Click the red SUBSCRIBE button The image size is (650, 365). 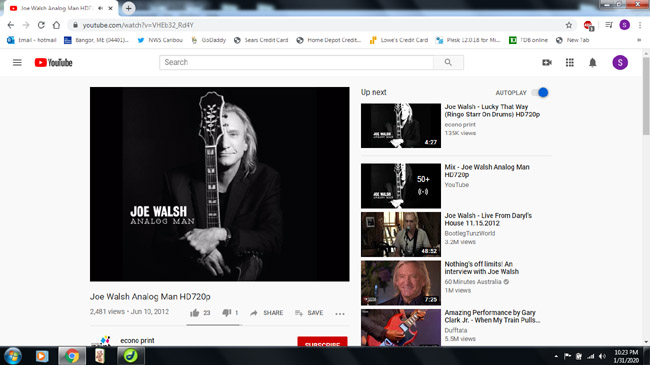click(322, 341)
